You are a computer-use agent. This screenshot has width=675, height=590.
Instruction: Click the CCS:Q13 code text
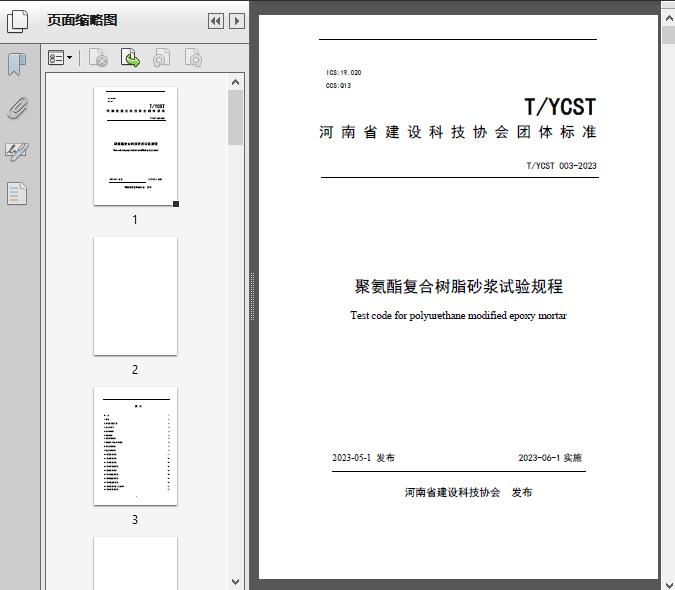[338, 86]
